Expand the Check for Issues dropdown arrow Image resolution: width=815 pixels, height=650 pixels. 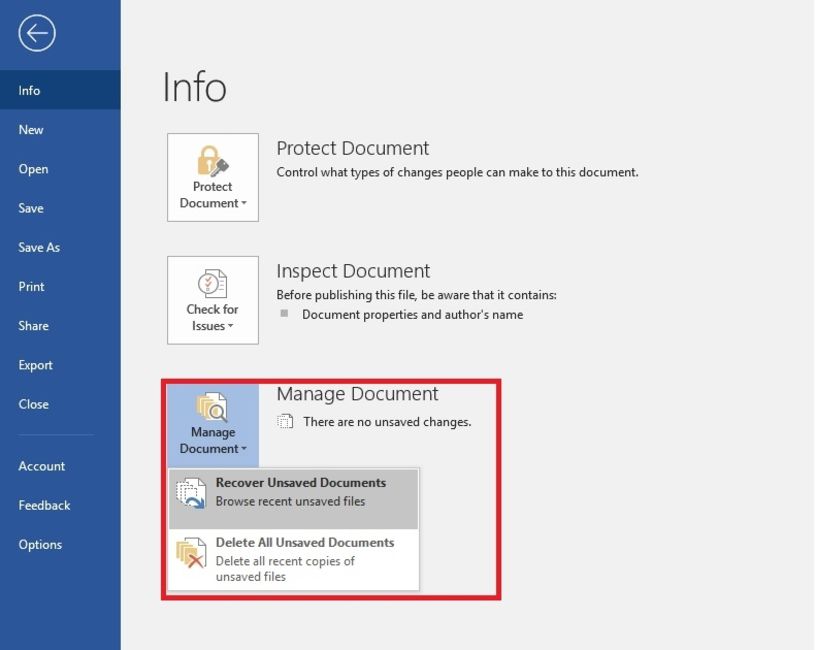pos(230,326)
